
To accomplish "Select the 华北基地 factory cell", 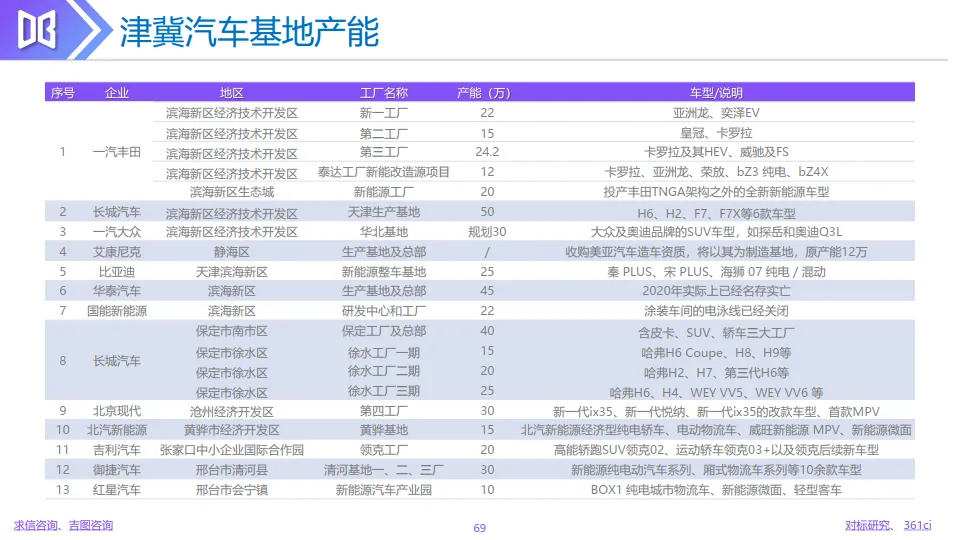I will [383, 232].
